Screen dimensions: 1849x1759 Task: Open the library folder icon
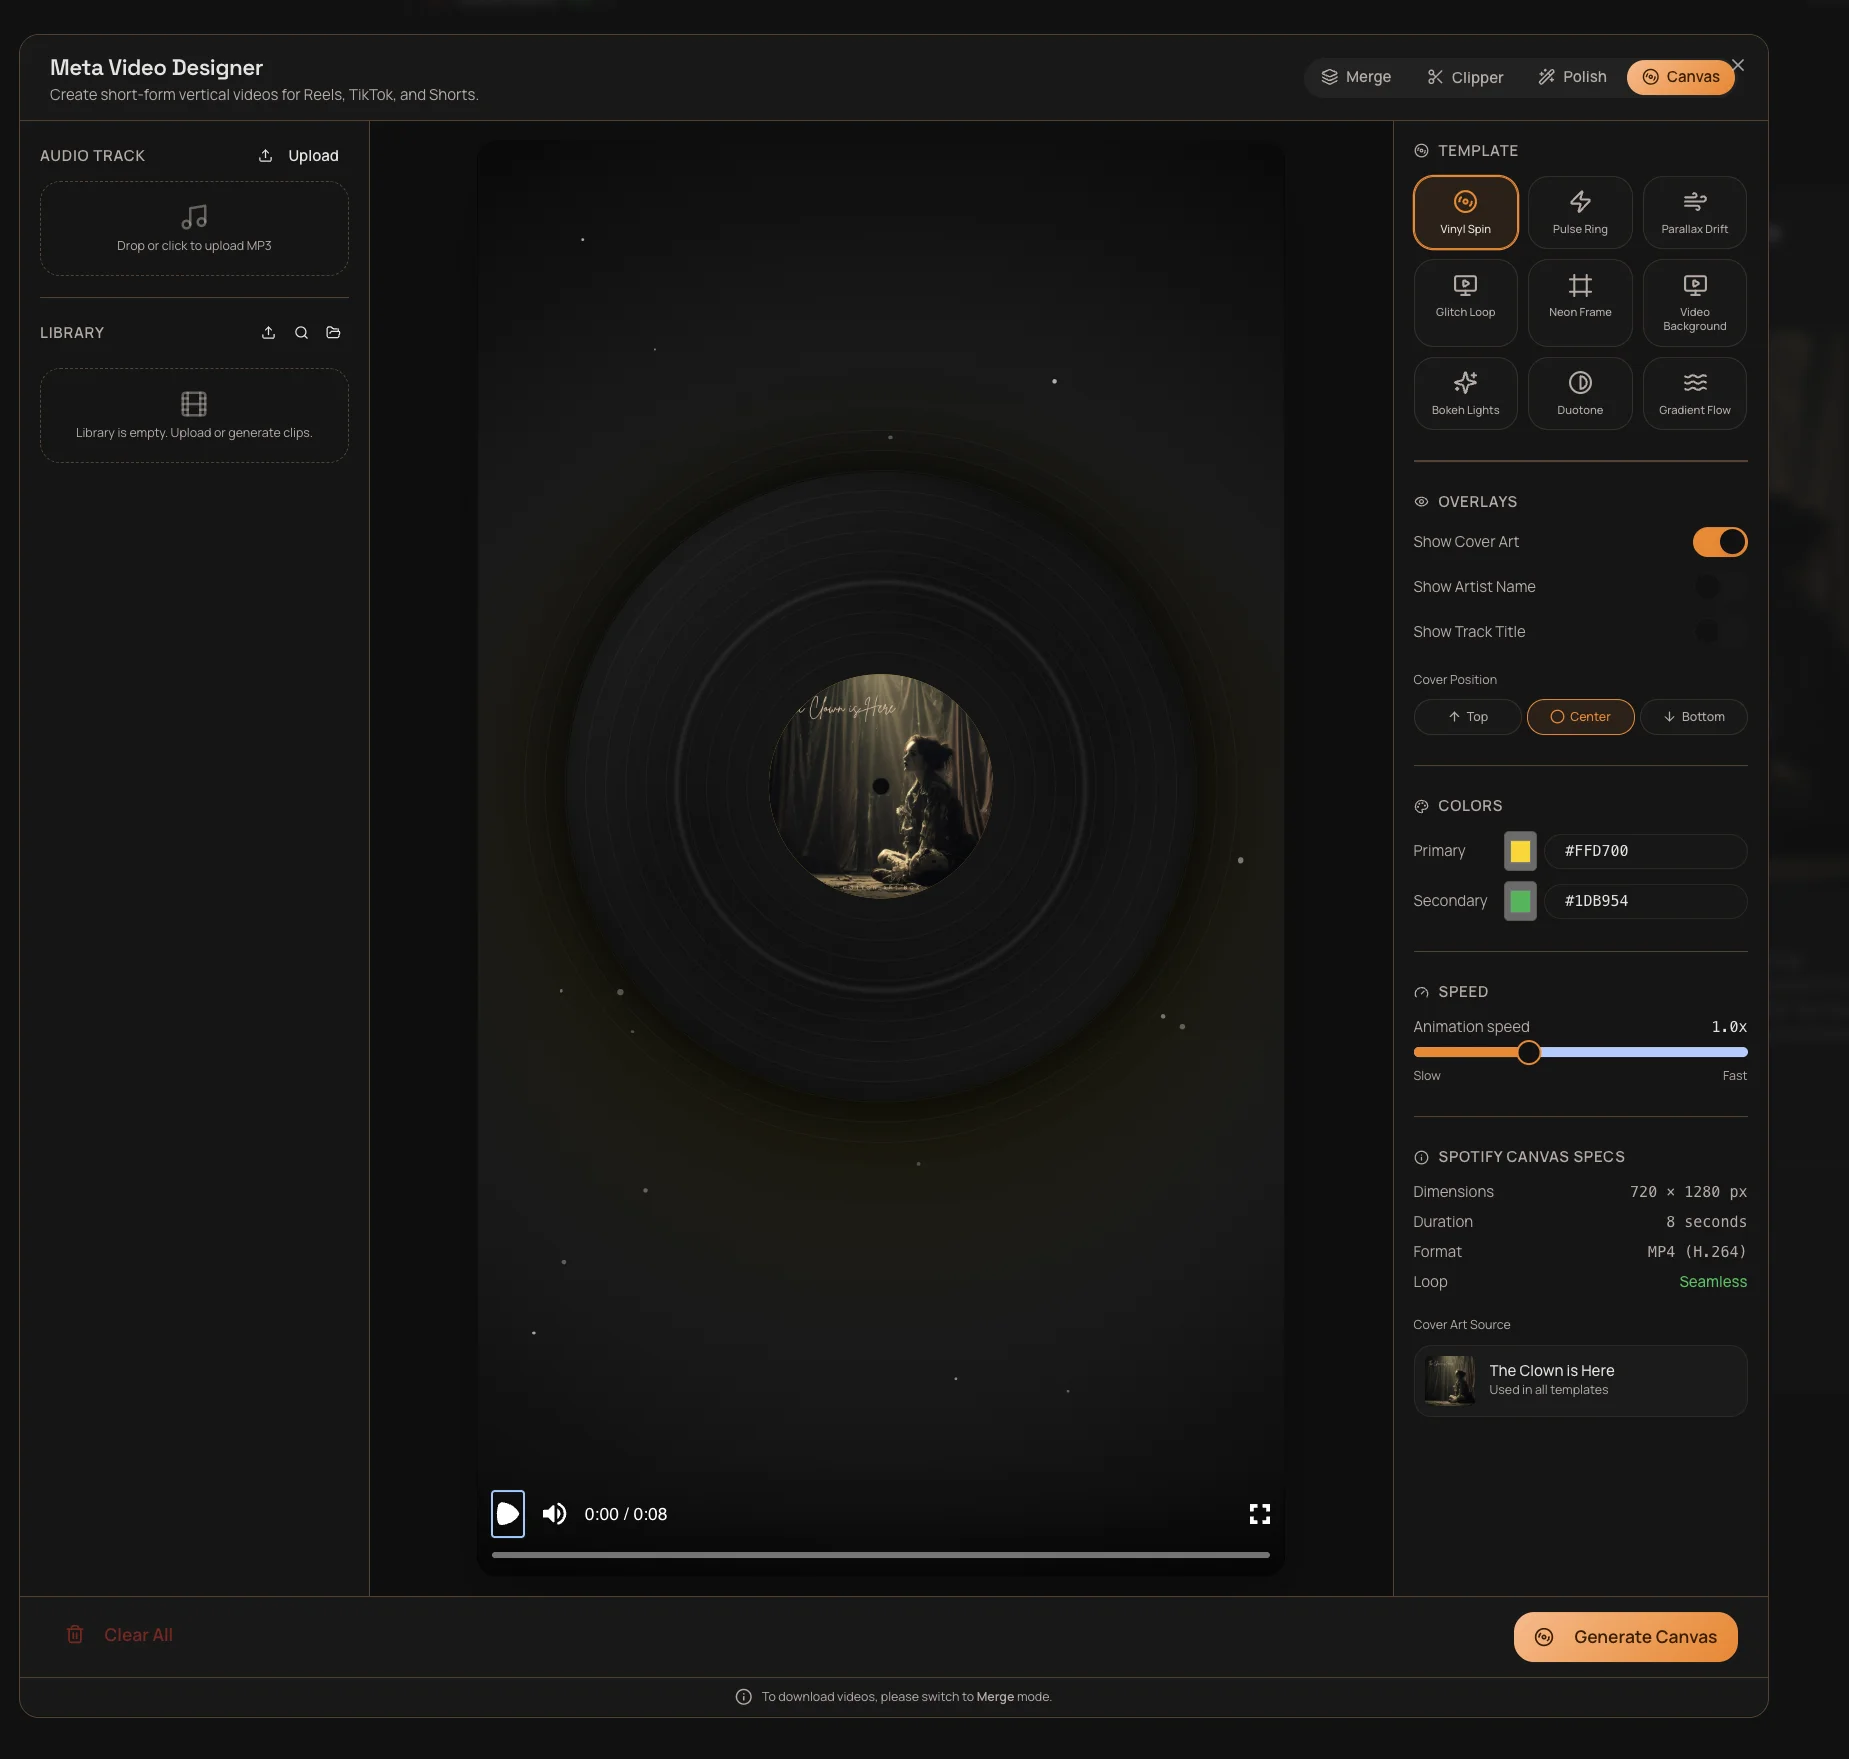point(334,333)
